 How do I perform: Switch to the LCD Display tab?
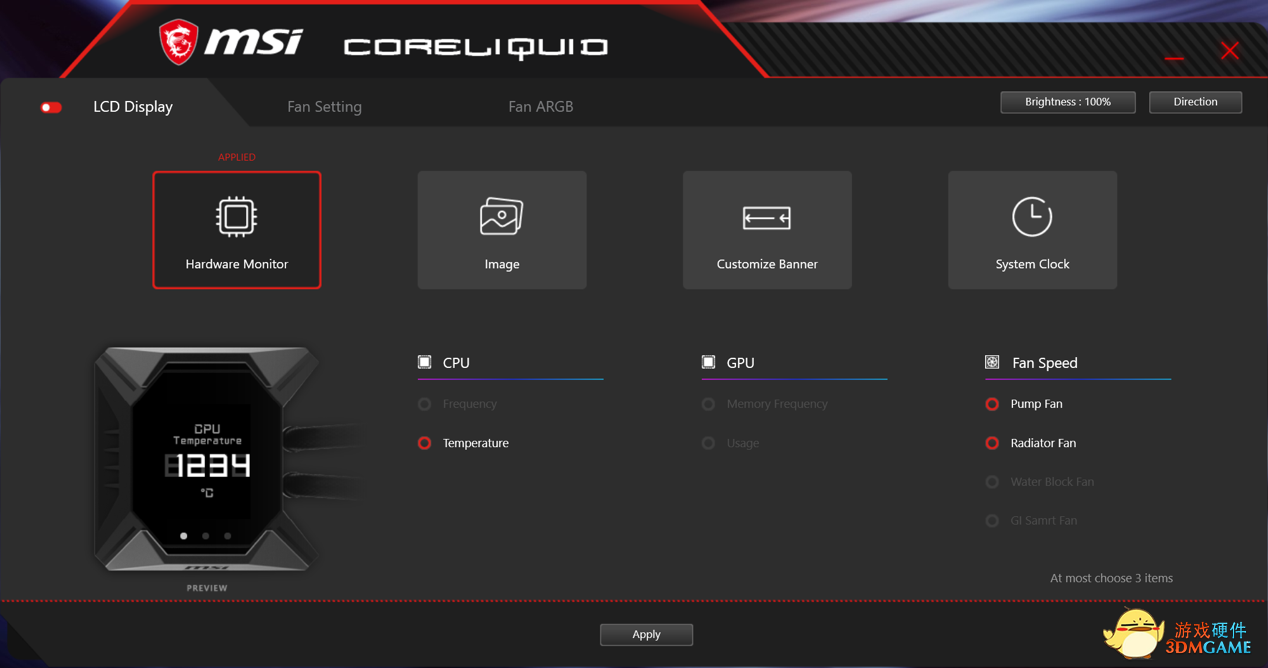(133, 106)
